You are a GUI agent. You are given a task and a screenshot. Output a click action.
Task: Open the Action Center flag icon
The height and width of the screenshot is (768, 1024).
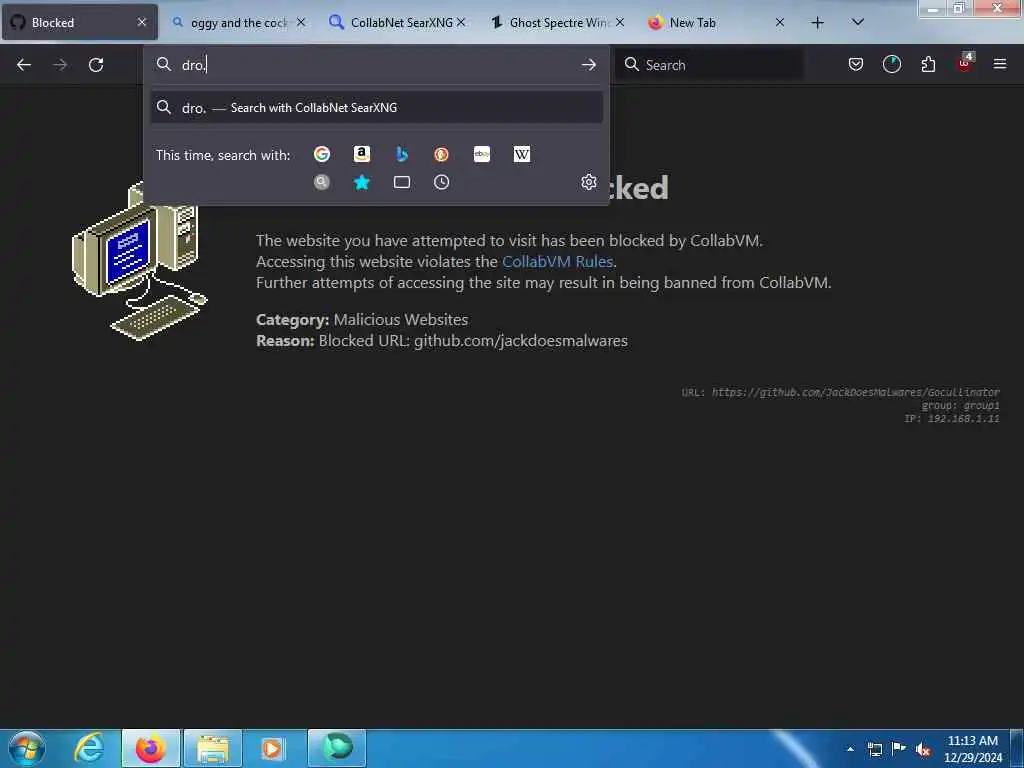899,748
